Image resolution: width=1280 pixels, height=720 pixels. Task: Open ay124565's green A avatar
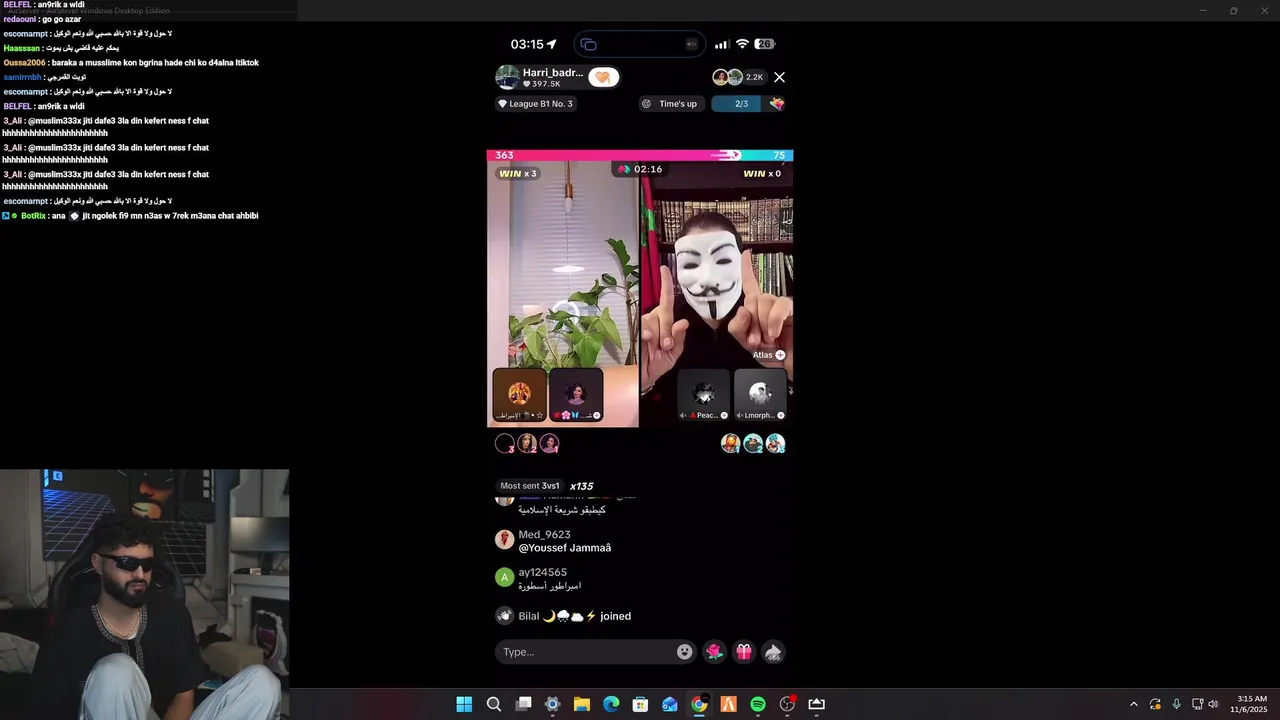coord(505,577)
